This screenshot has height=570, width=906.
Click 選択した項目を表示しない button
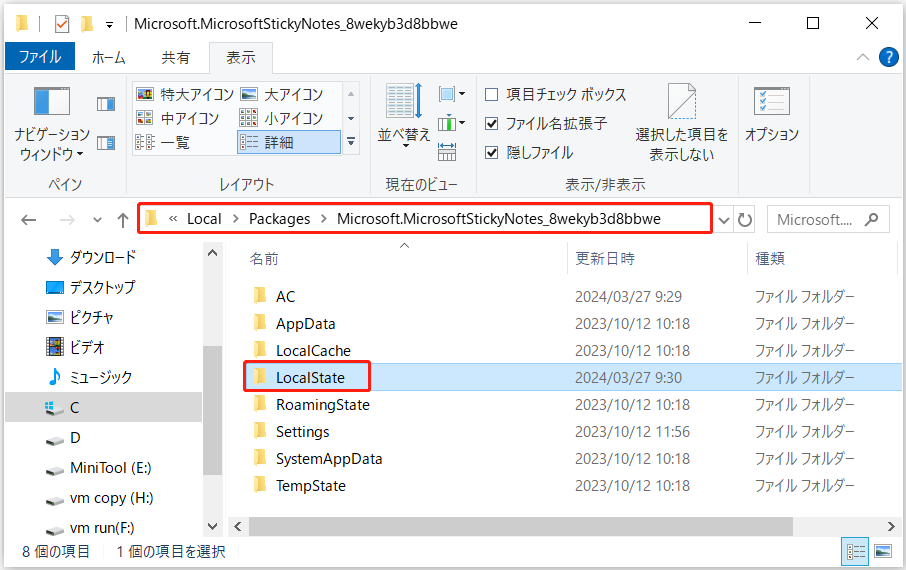pos(682,123)
